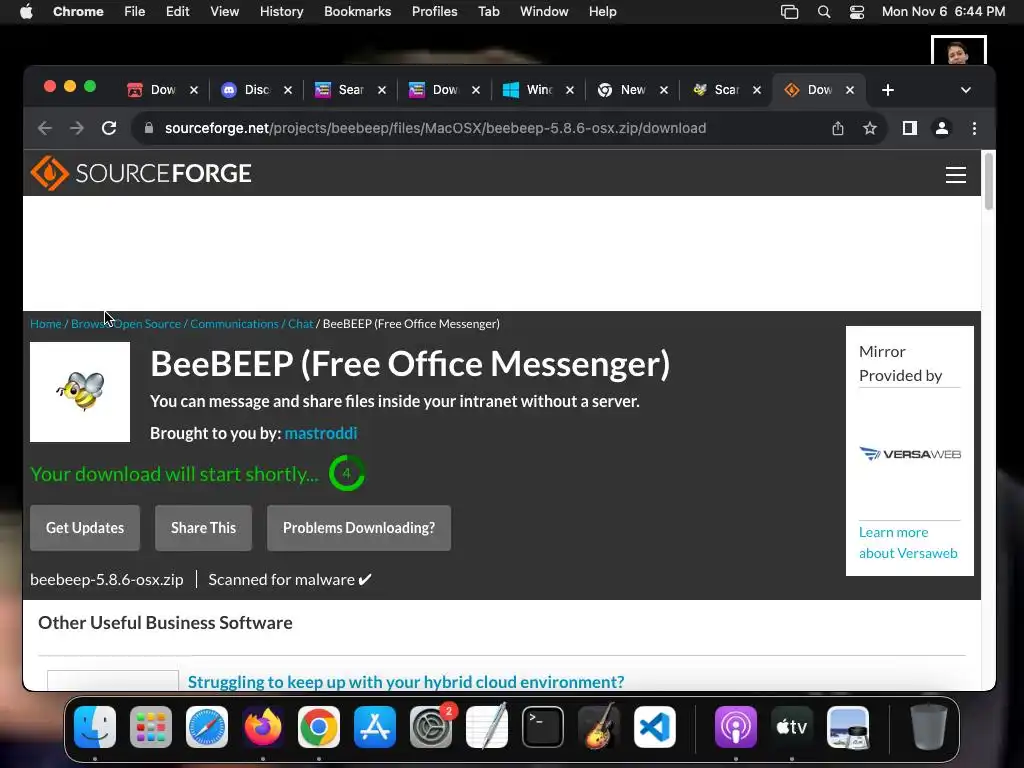Click beebeep-5.8.6-osx.zip file name
The height and width of the screenshot is (768, 1024).
106,580
